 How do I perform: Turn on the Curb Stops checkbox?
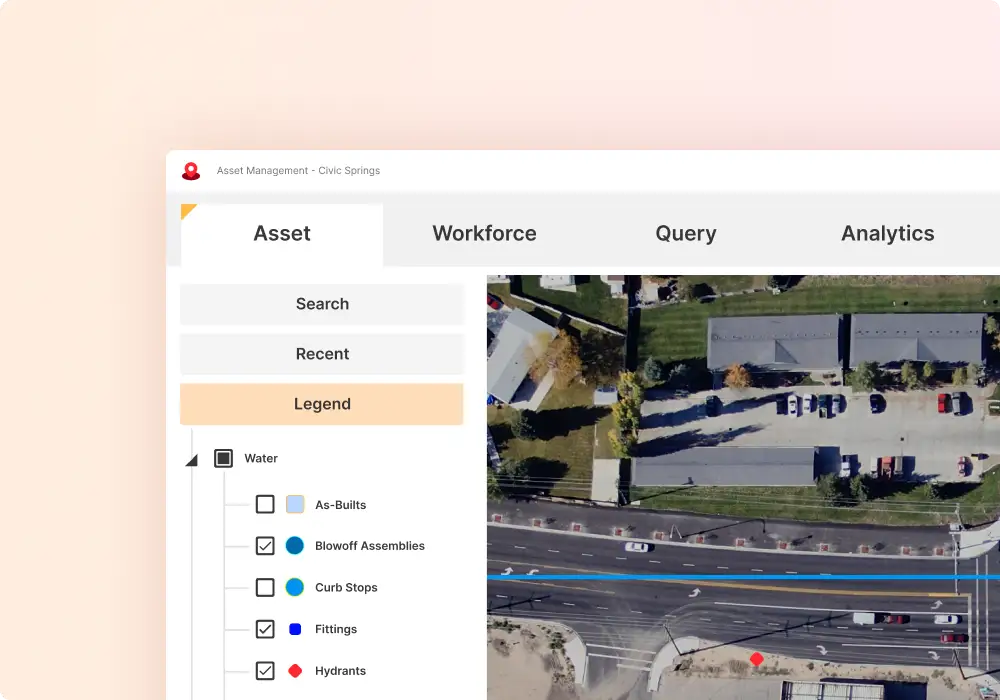tap(265, 587)
